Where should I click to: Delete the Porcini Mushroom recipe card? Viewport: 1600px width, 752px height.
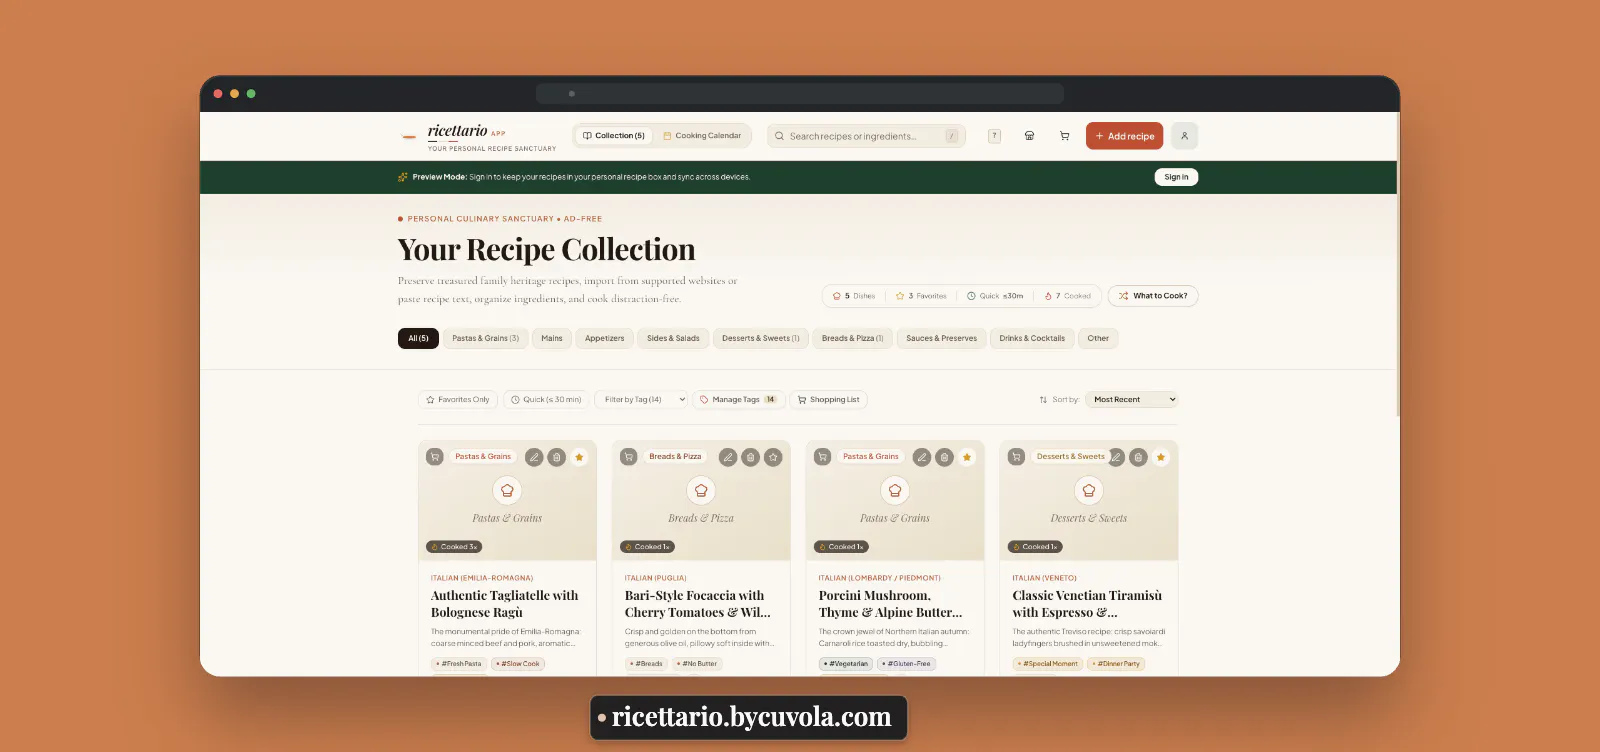coord(945,457)
